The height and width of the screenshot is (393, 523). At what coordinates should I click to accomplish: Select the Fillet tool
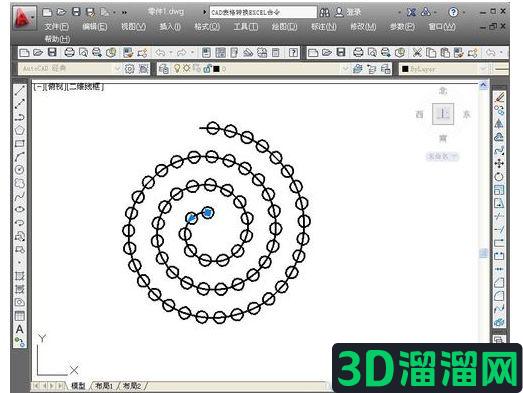499,296
